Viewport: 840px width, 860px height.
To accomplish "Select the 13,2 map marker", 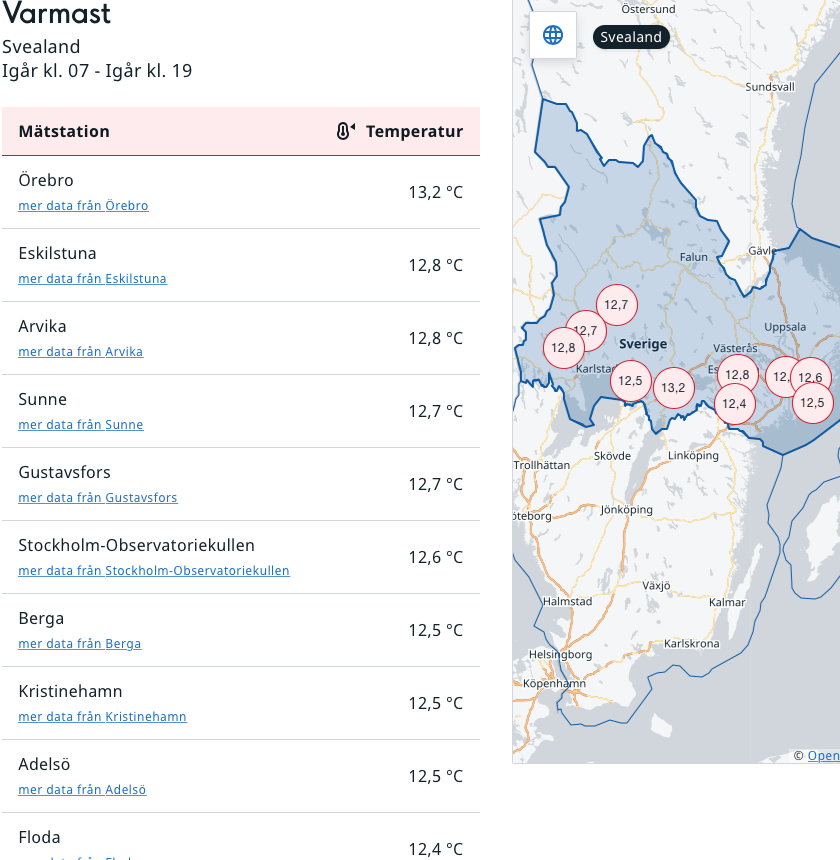I will point(673,387).
